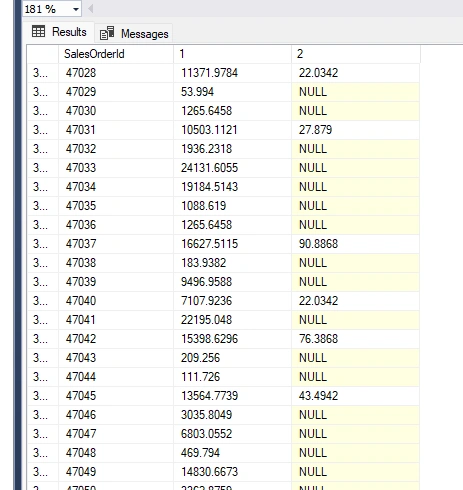
Task: Select the SalesOrderId 47045 cell
Action: pos(116,396)
